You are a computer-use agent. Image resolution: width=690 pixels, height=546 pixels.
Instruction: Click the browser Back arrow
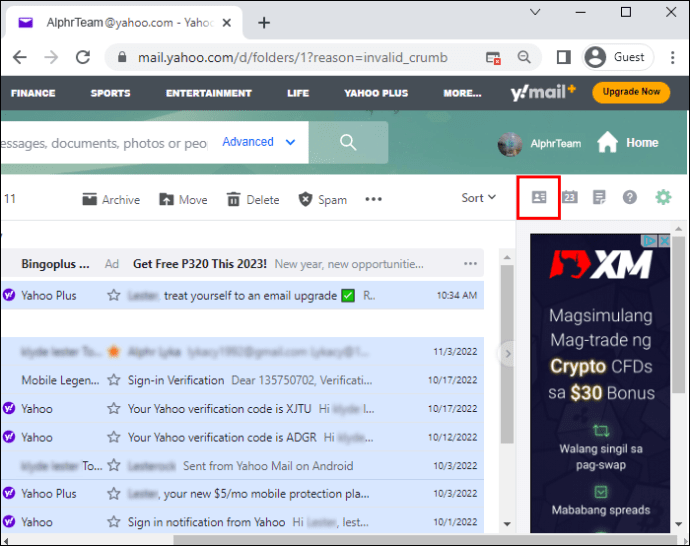[20, 57]
